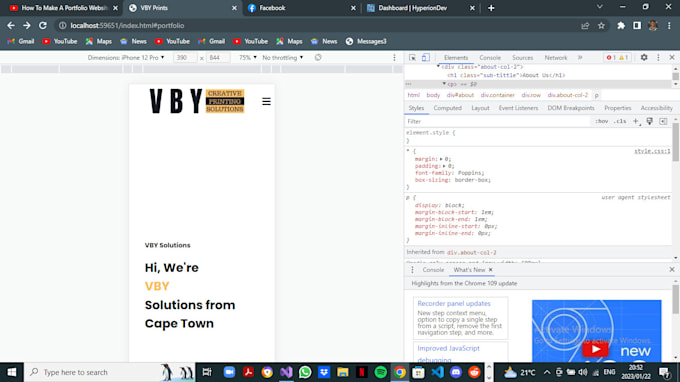This screenshot has width=680, height=382.
Task: Open device Dimensions iPhone 12 Pro dropdown
Action: [126, 58]
